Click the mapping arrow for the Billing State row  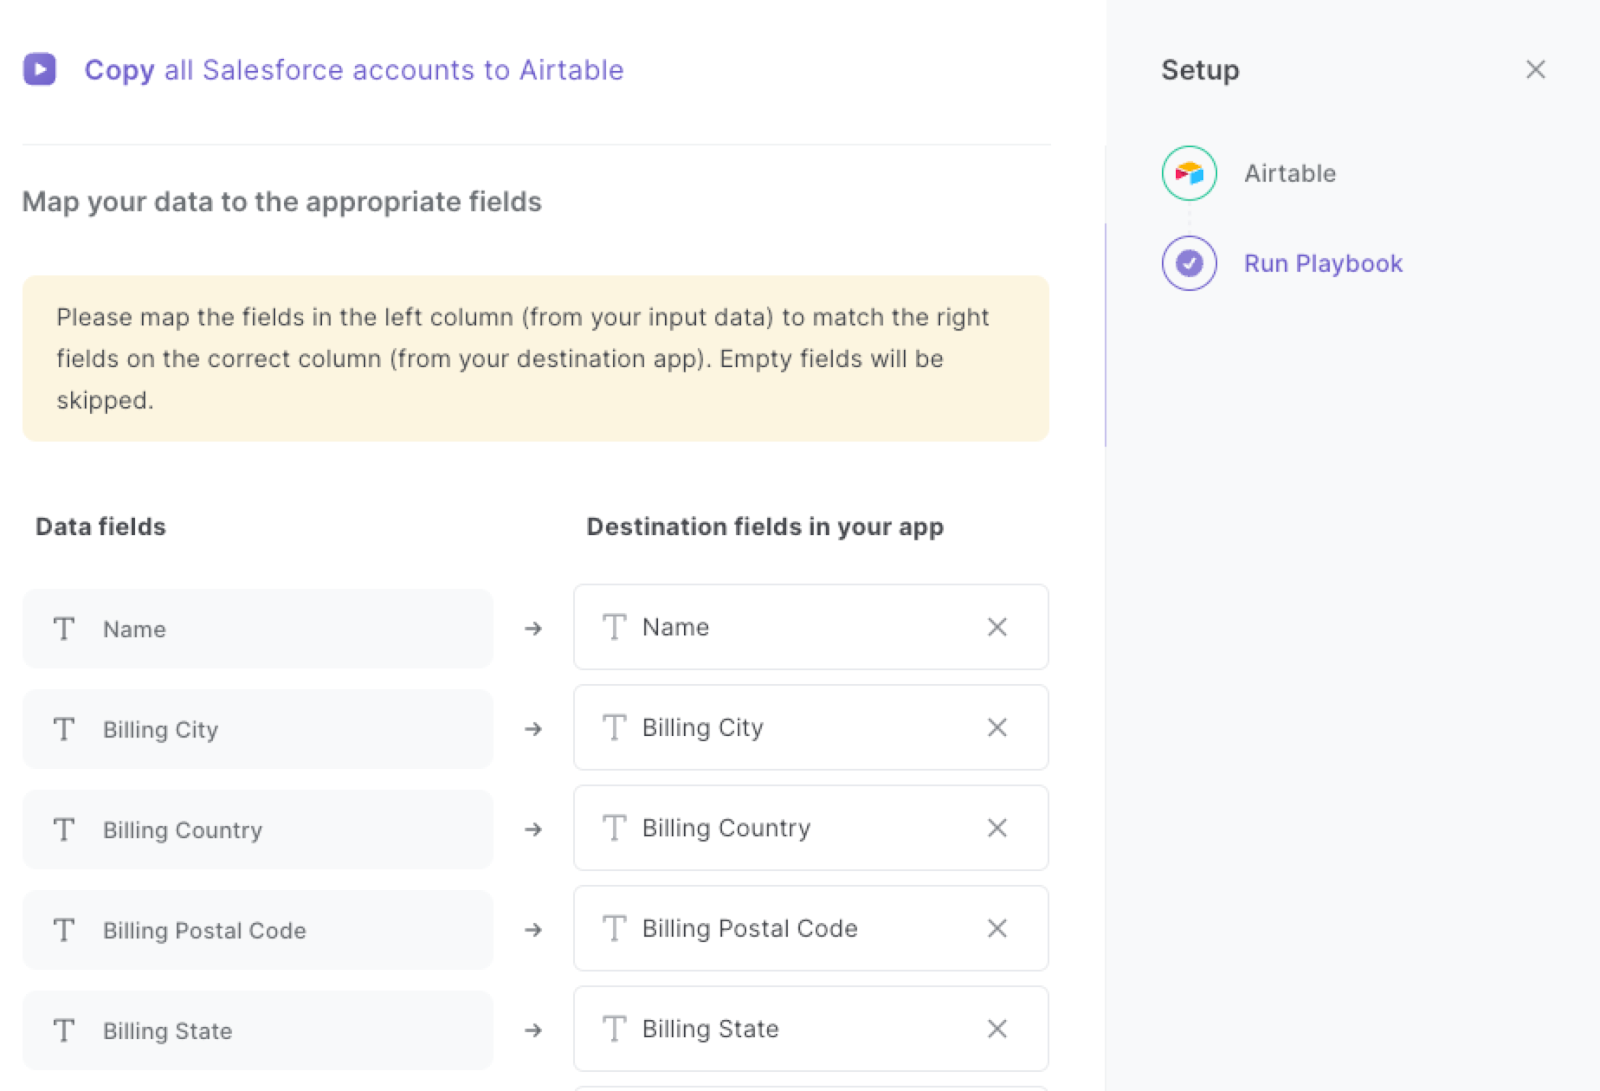(533, 1031)
